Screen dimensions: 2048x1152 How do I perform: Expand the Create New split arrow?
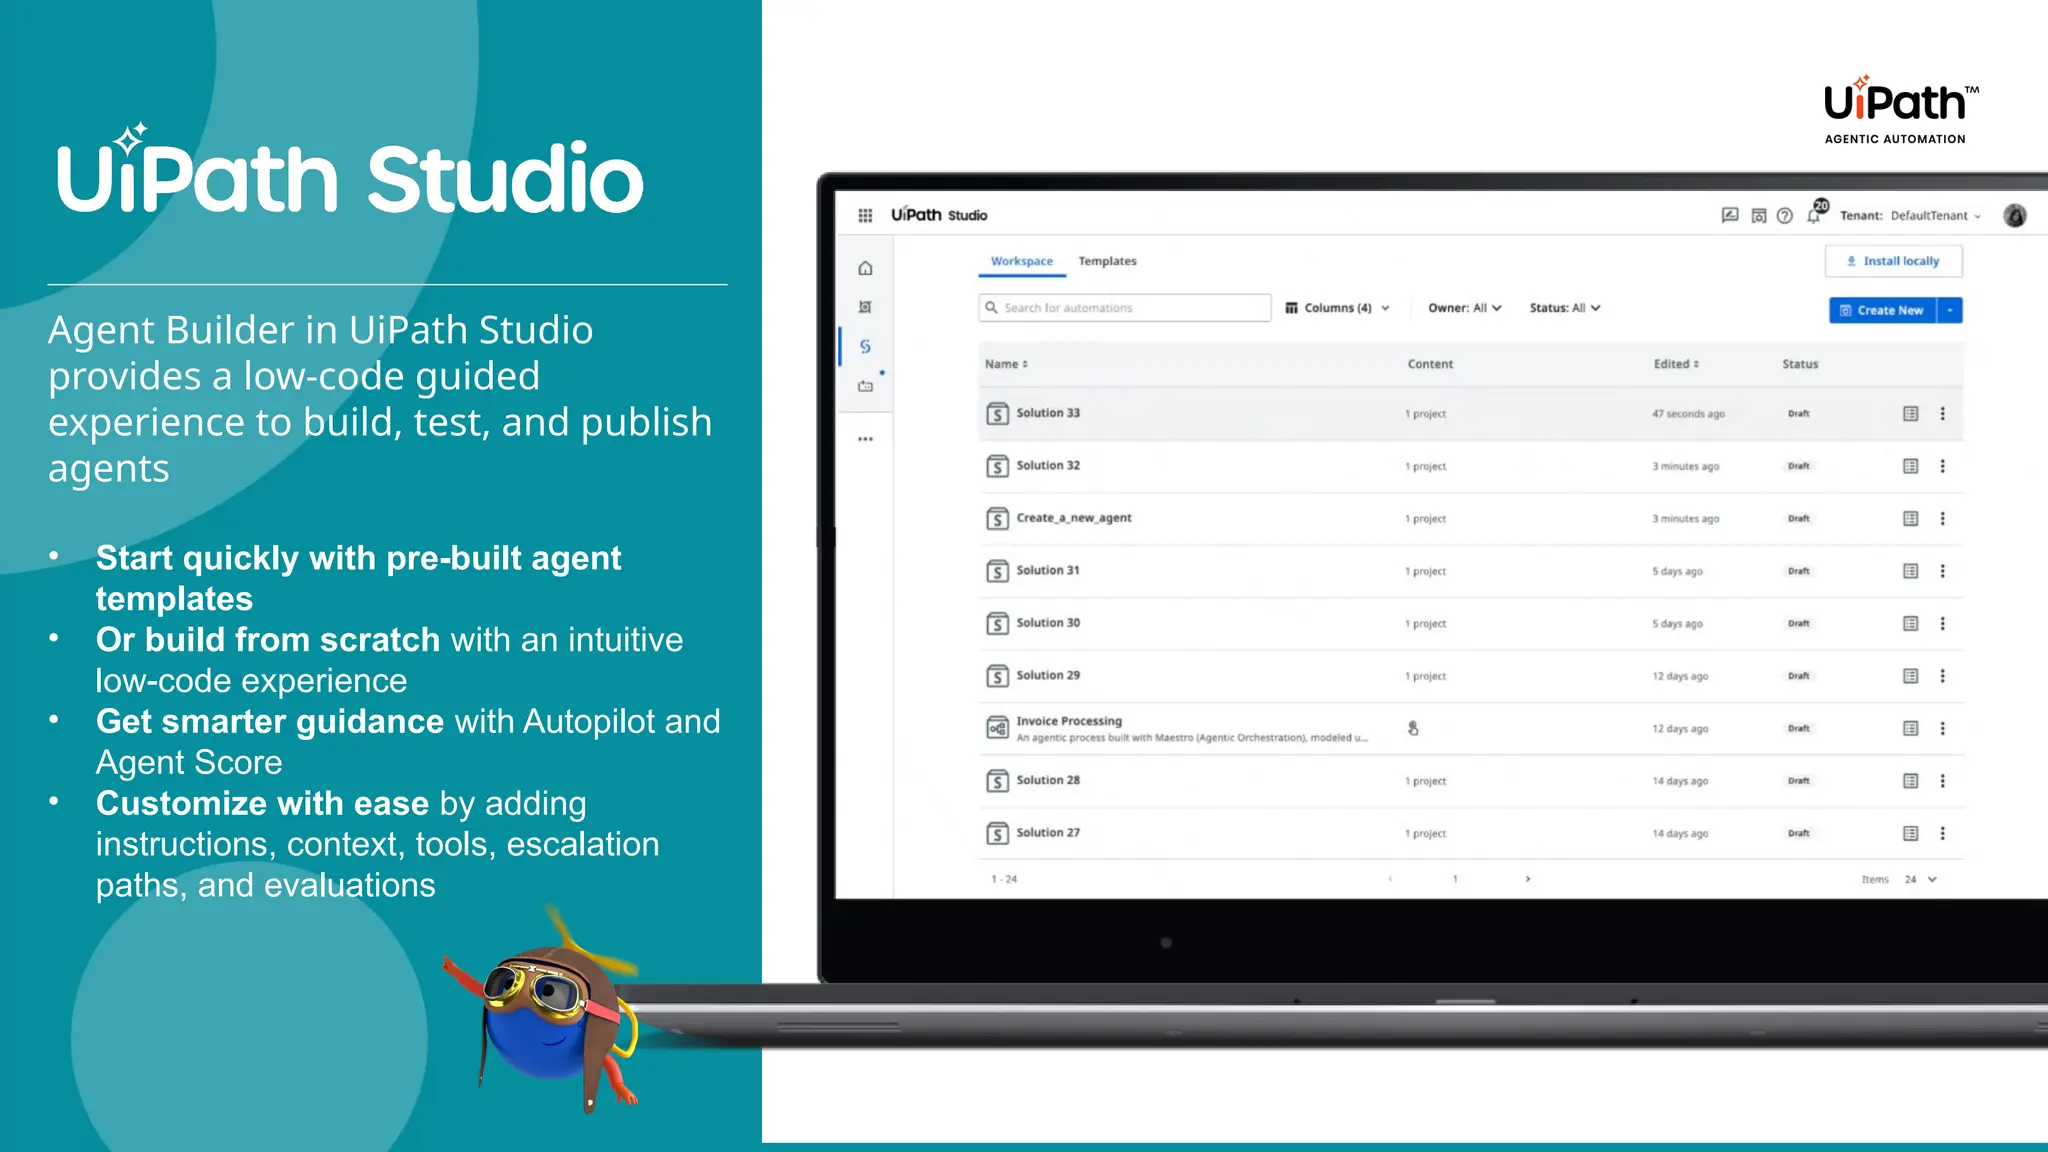pyautogui.click(x=1950, y=310)
